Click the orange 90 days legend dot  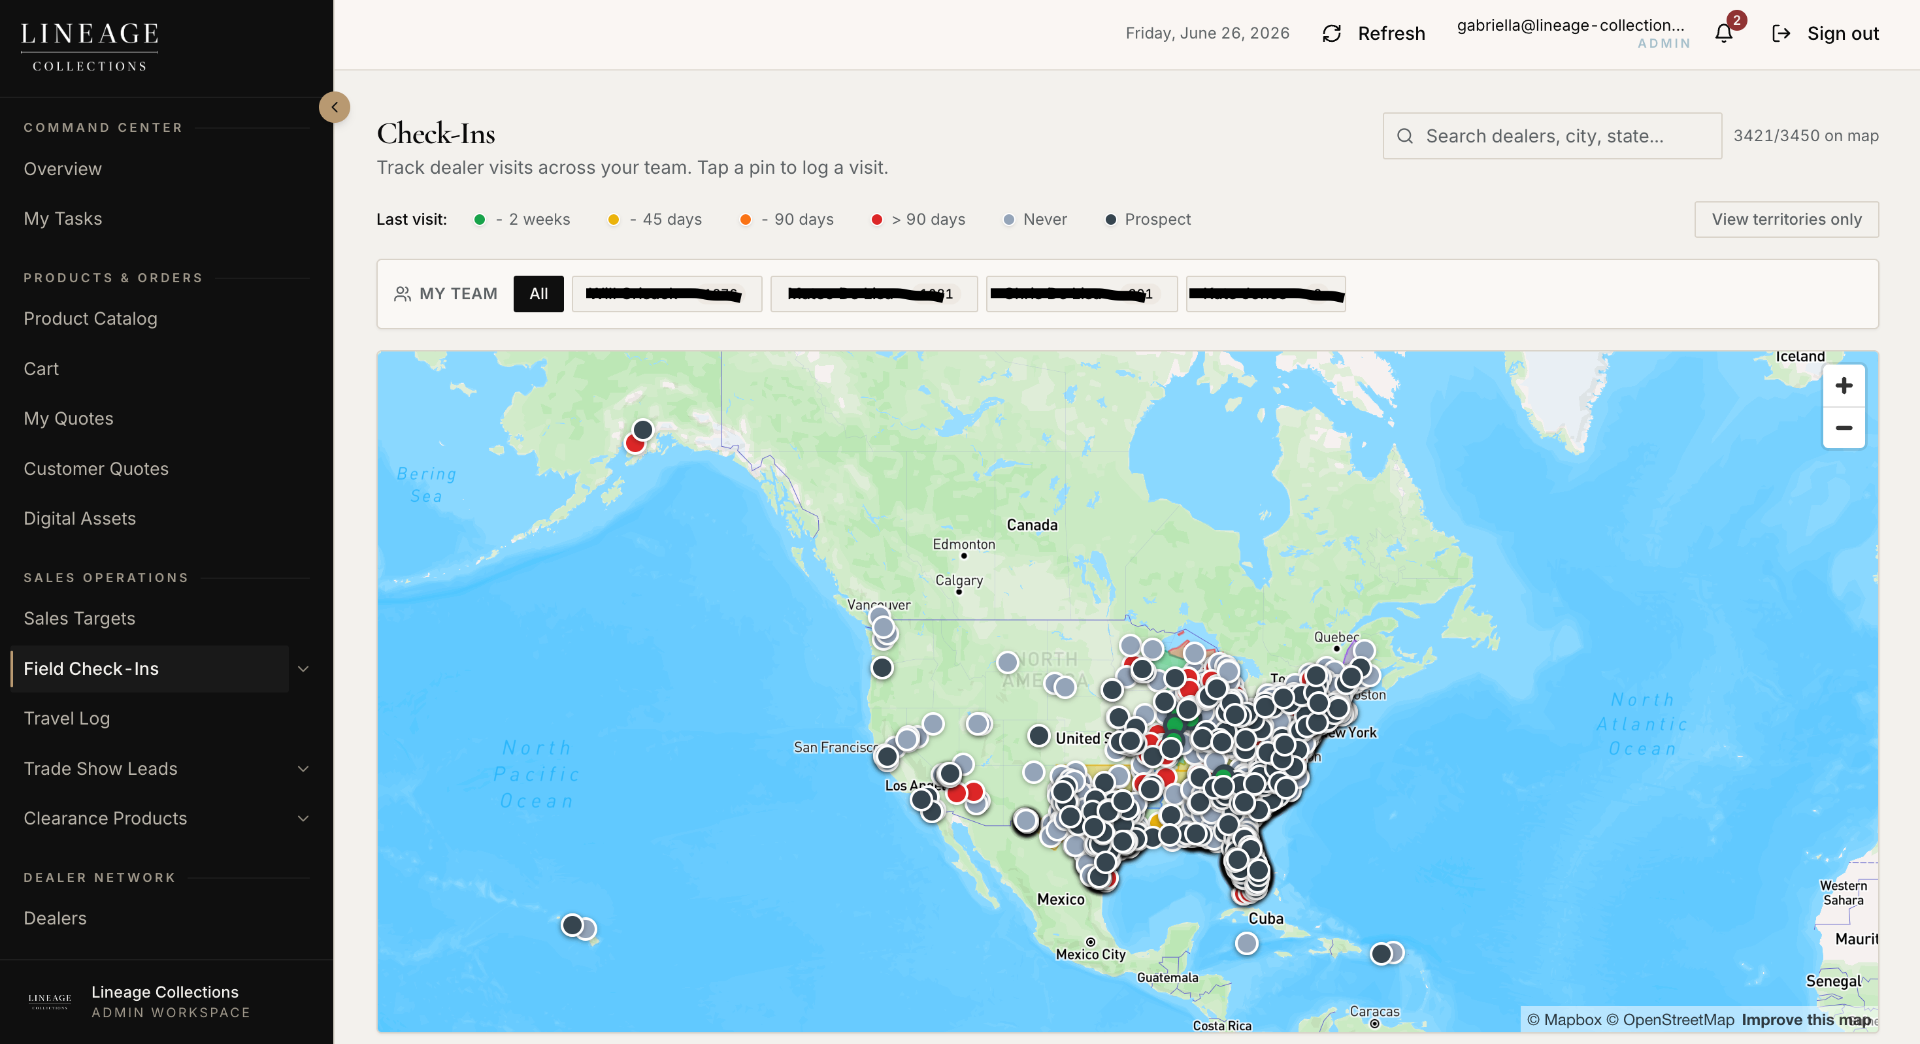[745, 220]
